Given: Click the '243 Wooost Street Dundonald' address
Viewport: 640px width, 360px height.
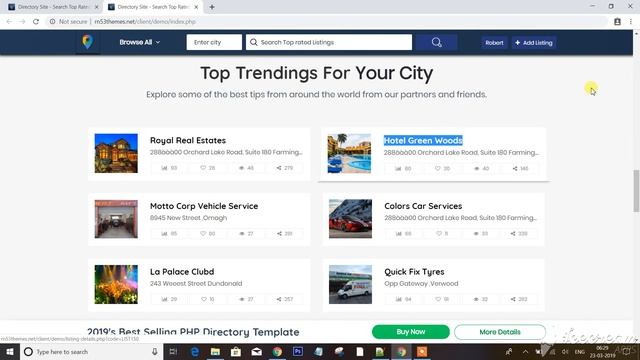Looking at the screenshot, I should (x=196, y=283).
